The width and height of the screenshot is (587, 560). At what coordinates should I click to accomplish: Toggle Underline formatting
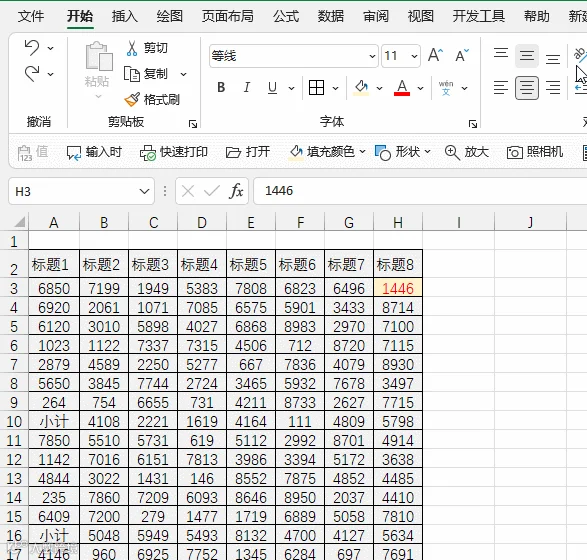click(x=273, y=88)
